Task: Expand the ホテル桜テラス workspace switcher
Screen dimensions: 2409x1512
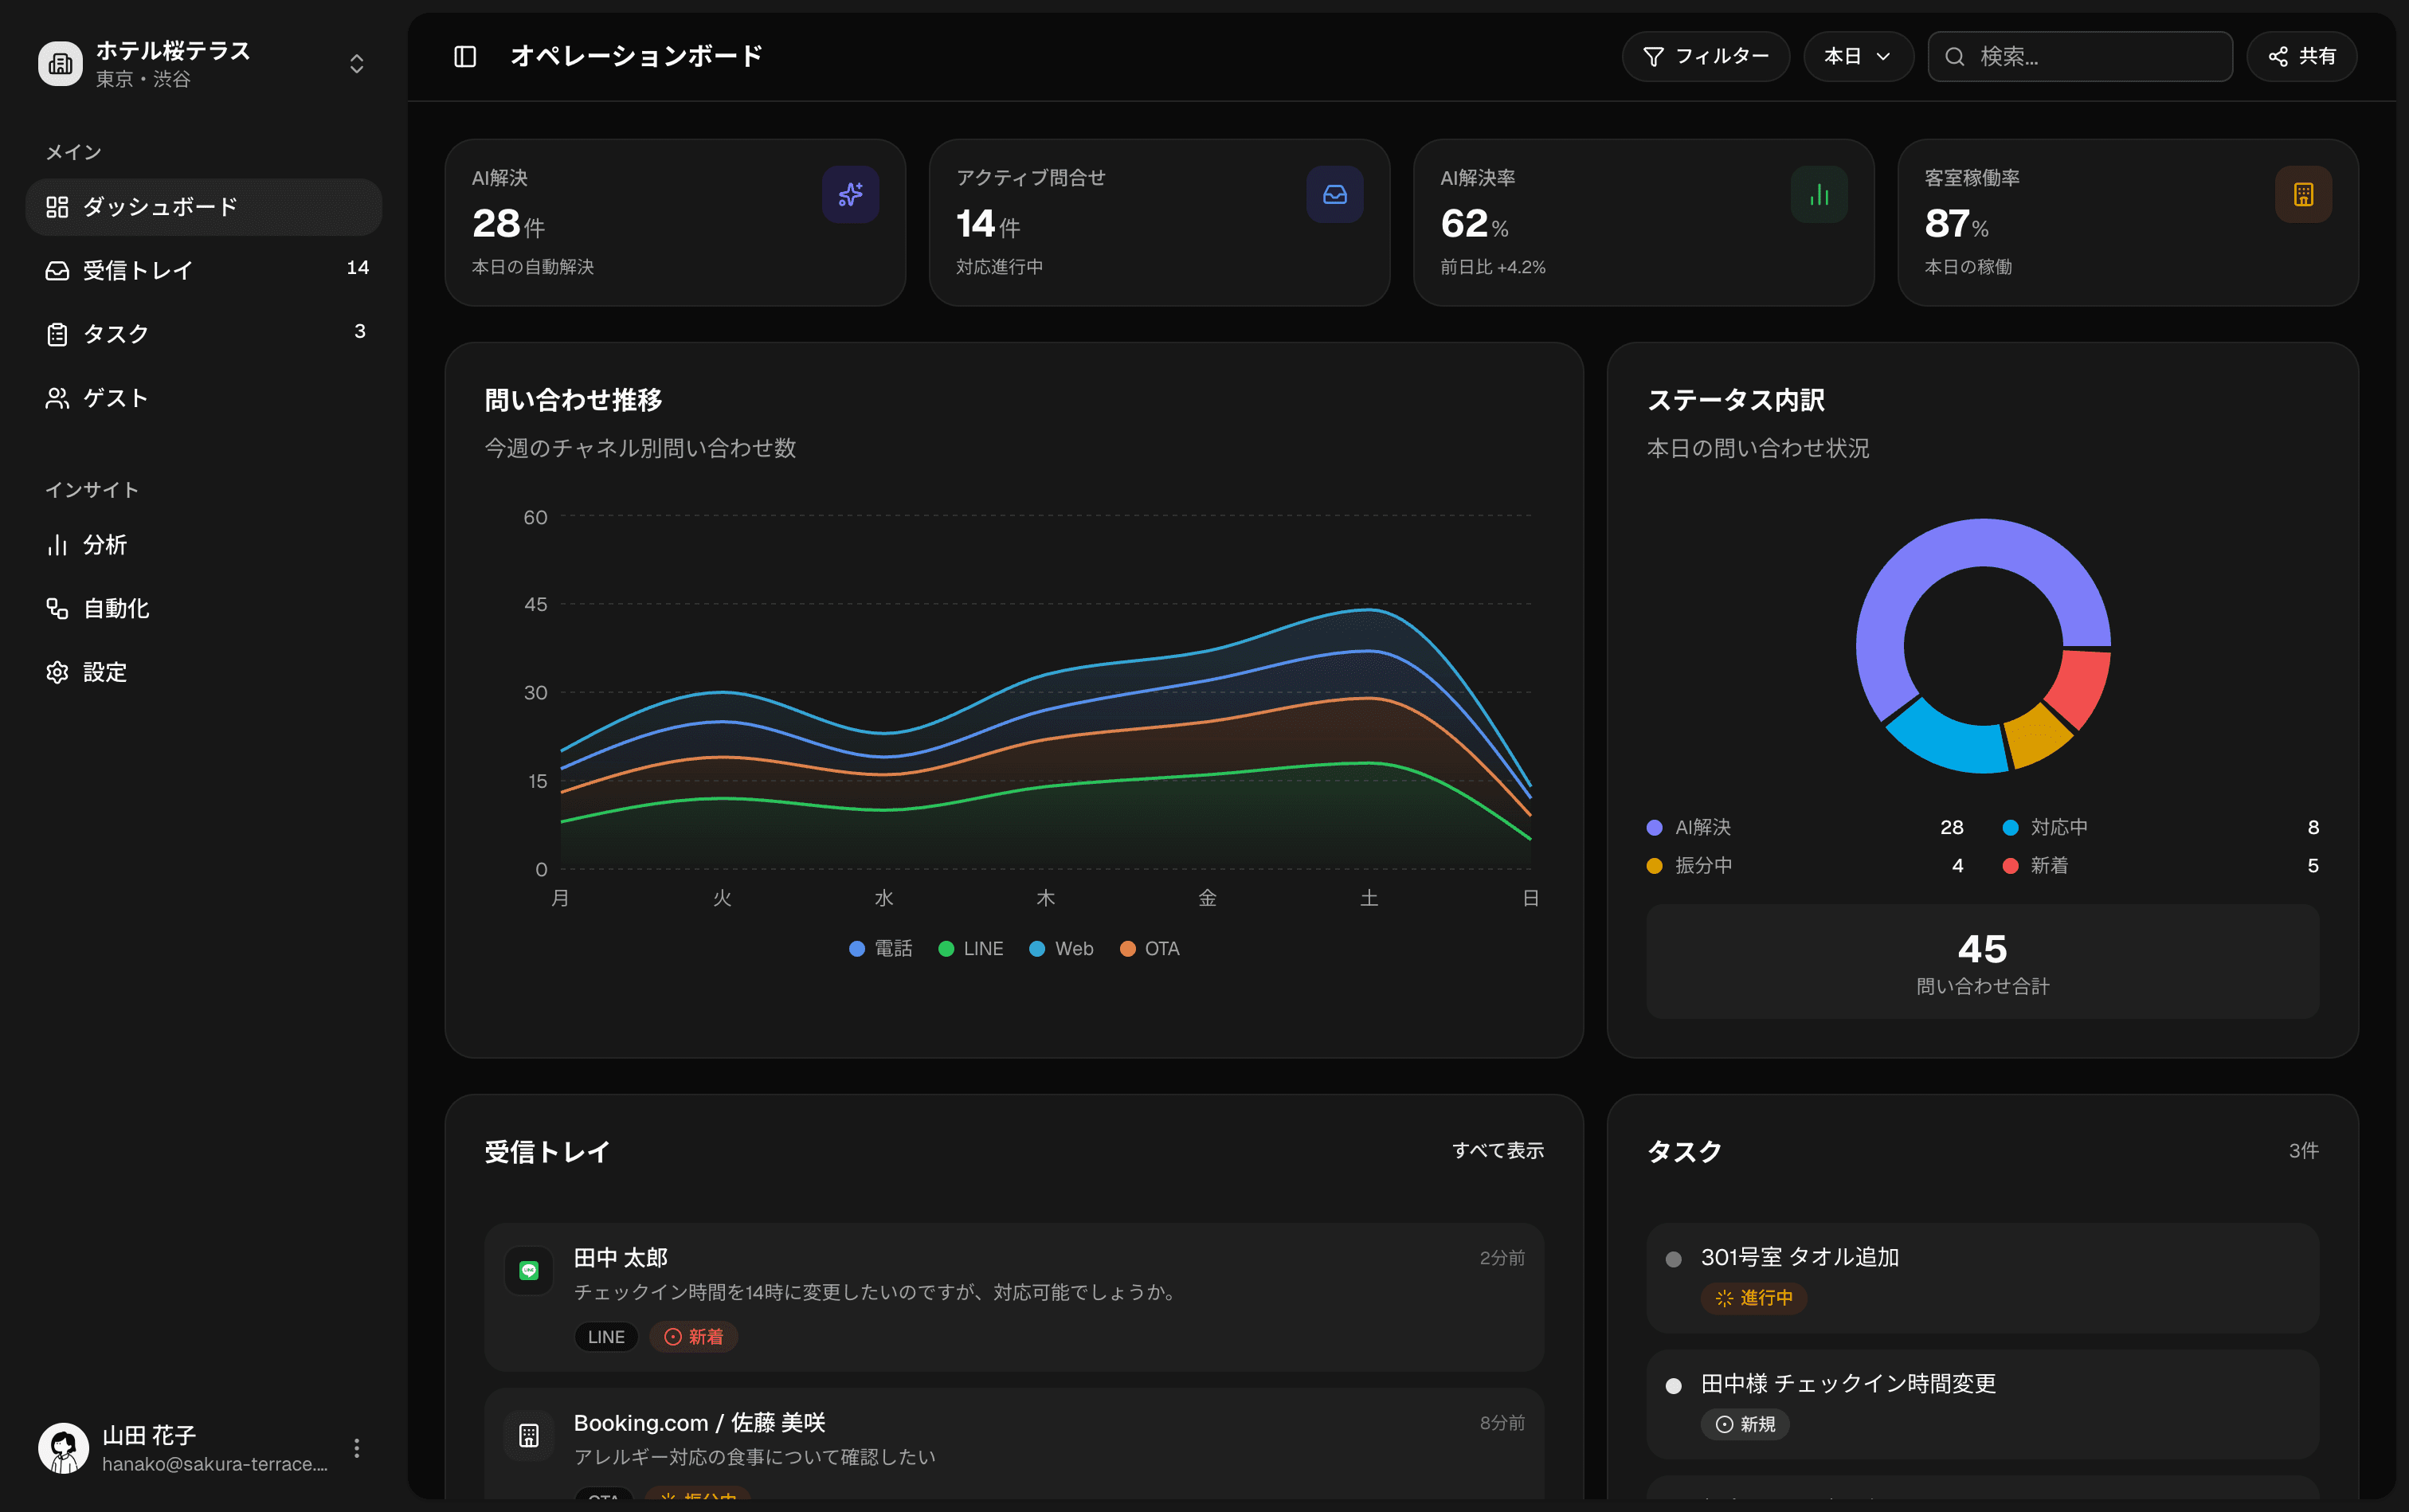Action: (x=356, y=63)
